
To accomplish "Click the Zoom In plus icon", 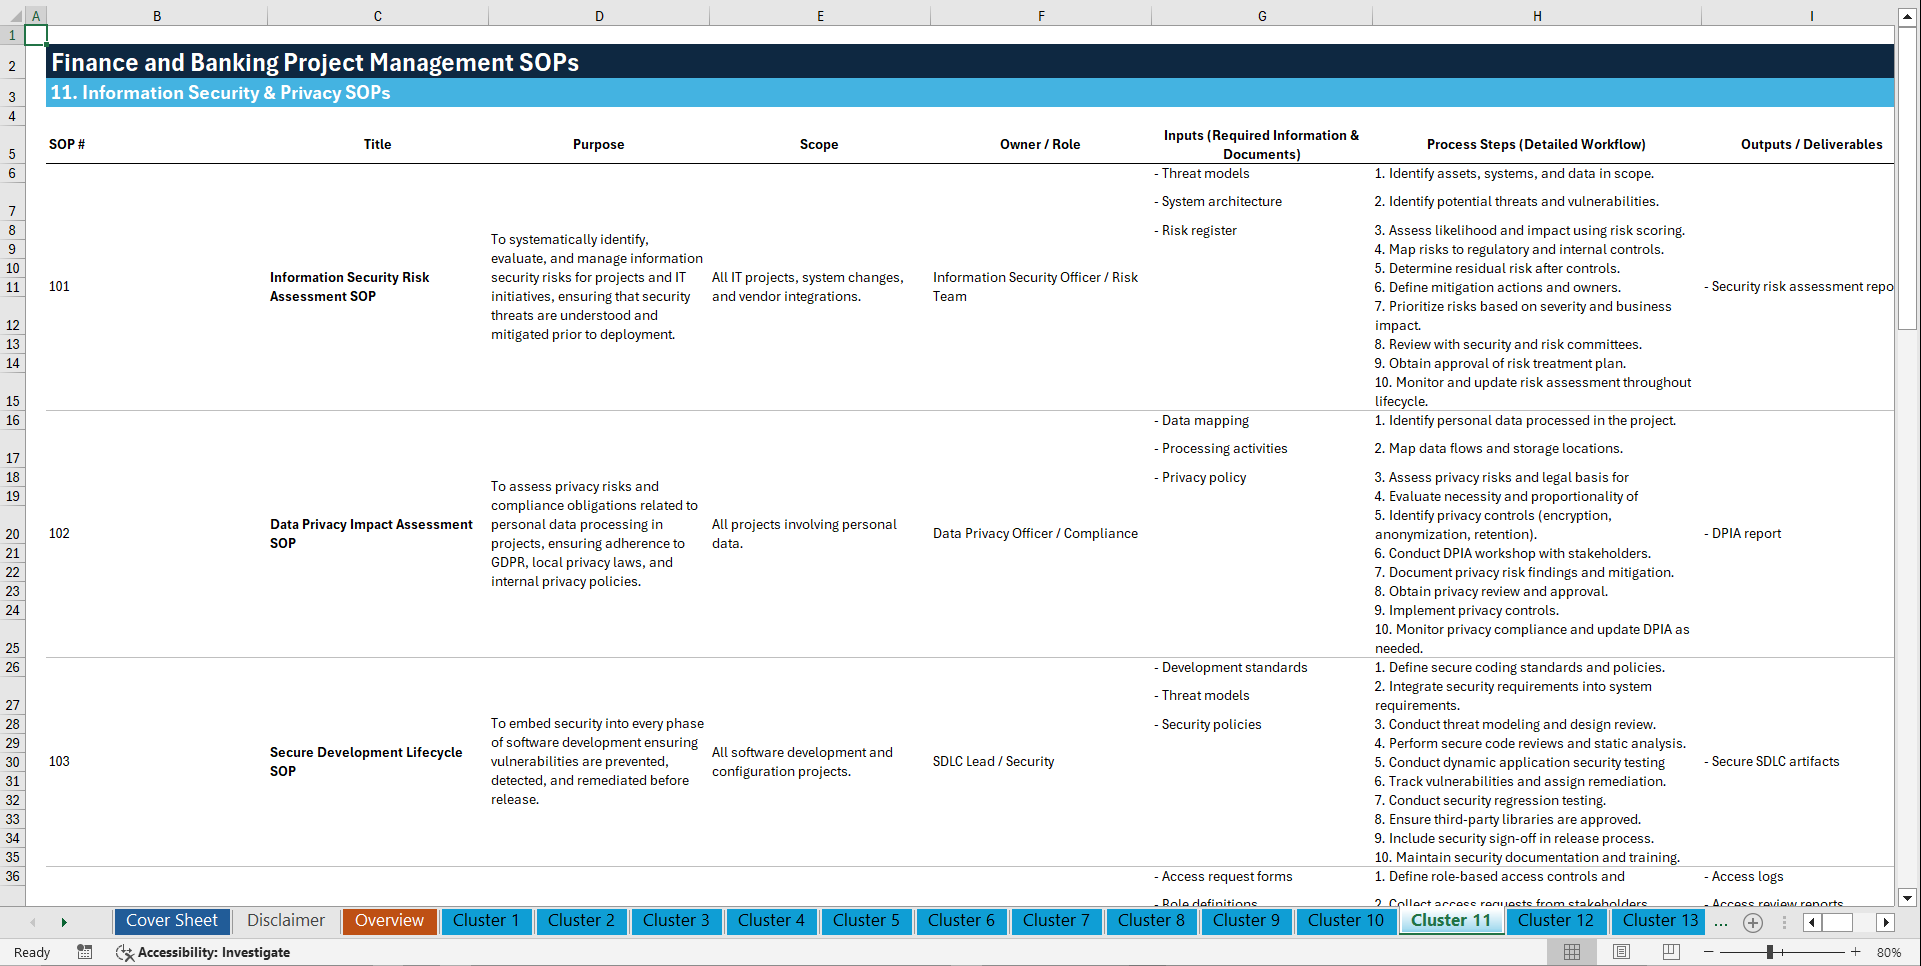I will (x=1855, y=951).
